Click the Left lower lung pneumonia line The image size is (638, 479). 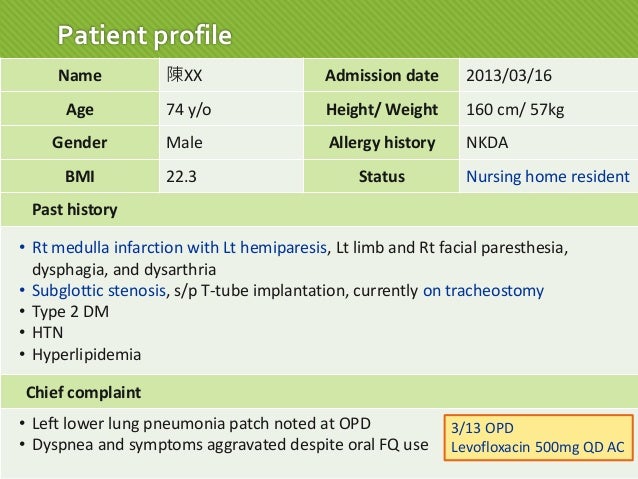click(x=201, y=424)
